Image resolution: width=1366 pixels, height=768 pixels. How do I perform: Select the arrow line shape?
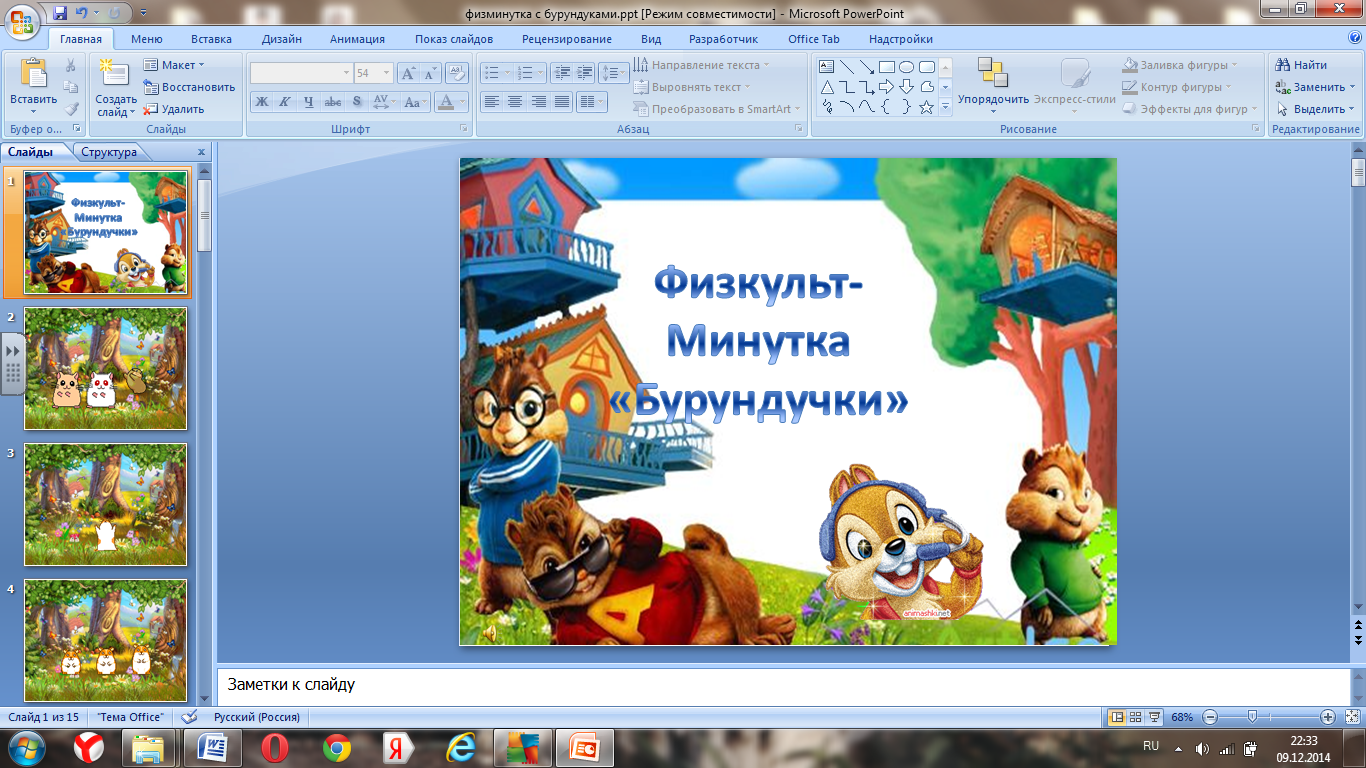point(867,67)
